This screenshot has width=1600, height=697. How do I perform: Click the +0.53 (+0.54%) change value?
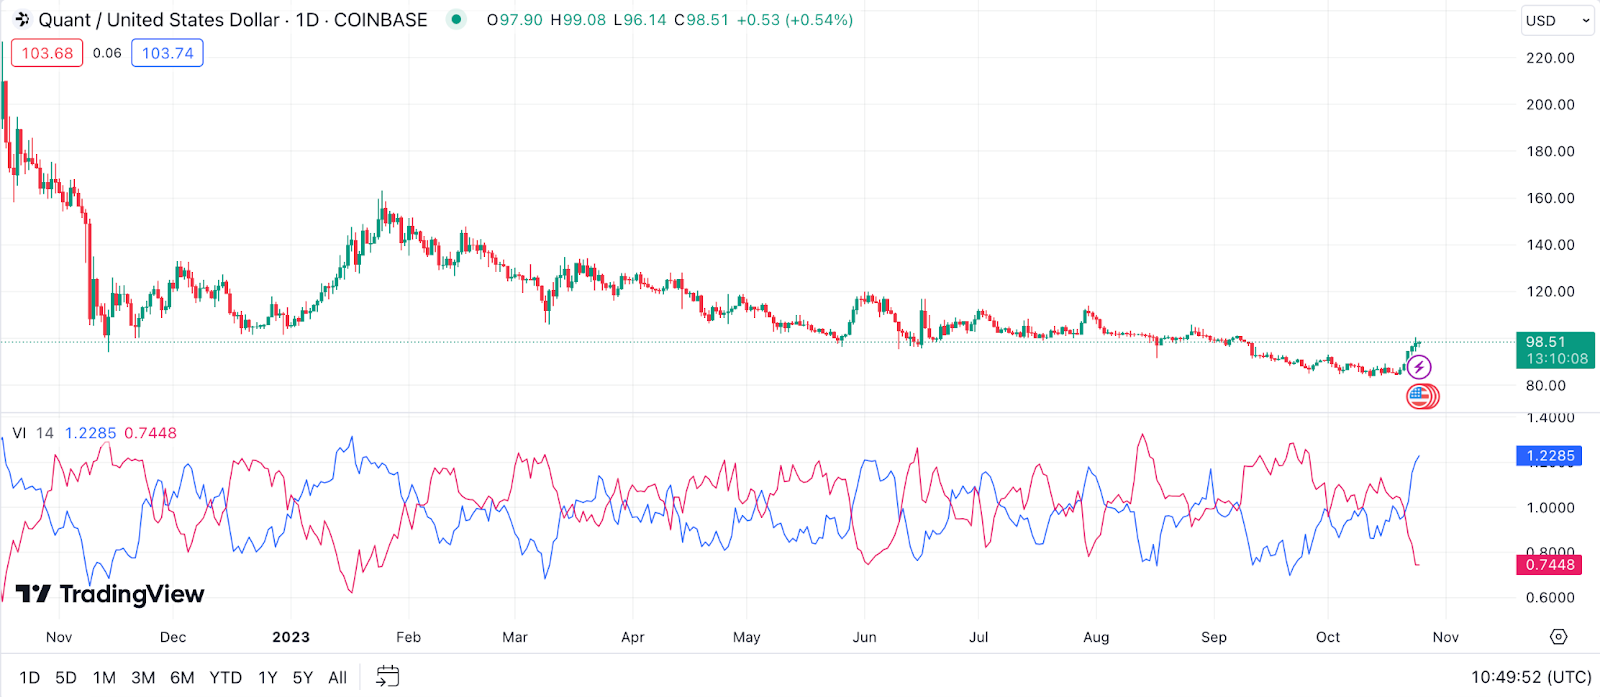click(x=795, y=19)
